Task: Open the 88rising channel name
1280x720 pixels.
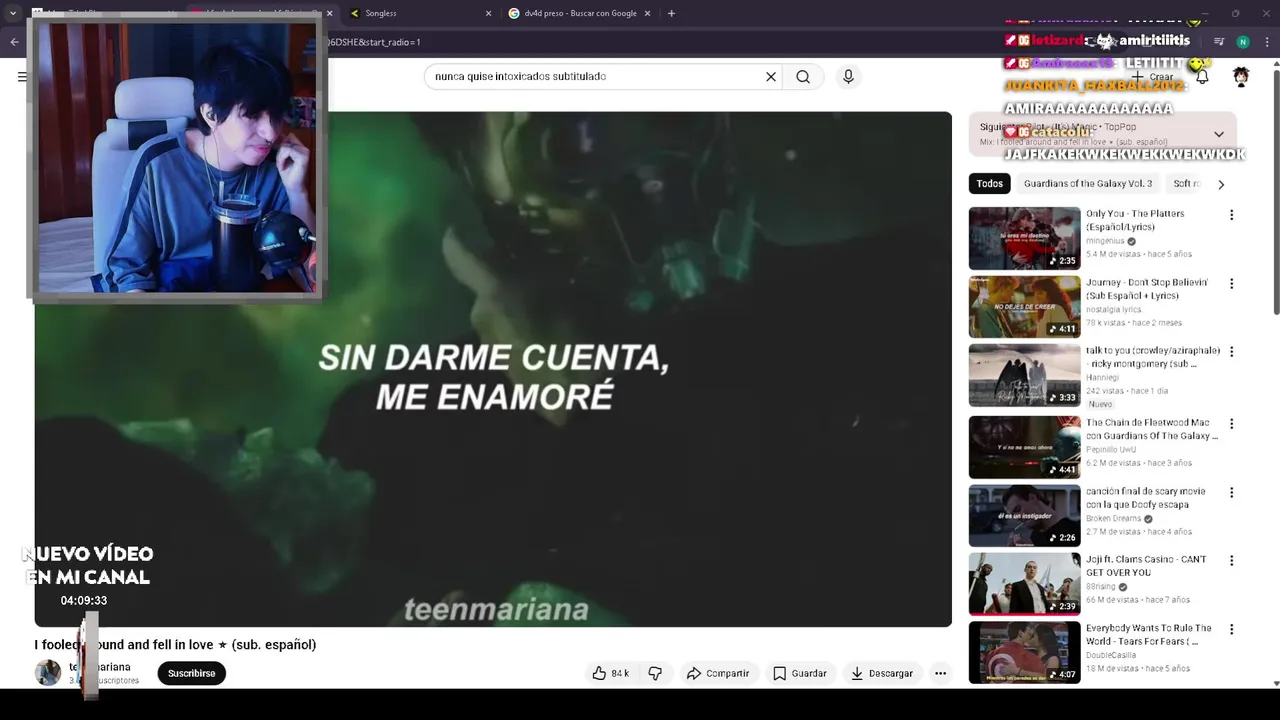Action: [x=1101, y=587]
